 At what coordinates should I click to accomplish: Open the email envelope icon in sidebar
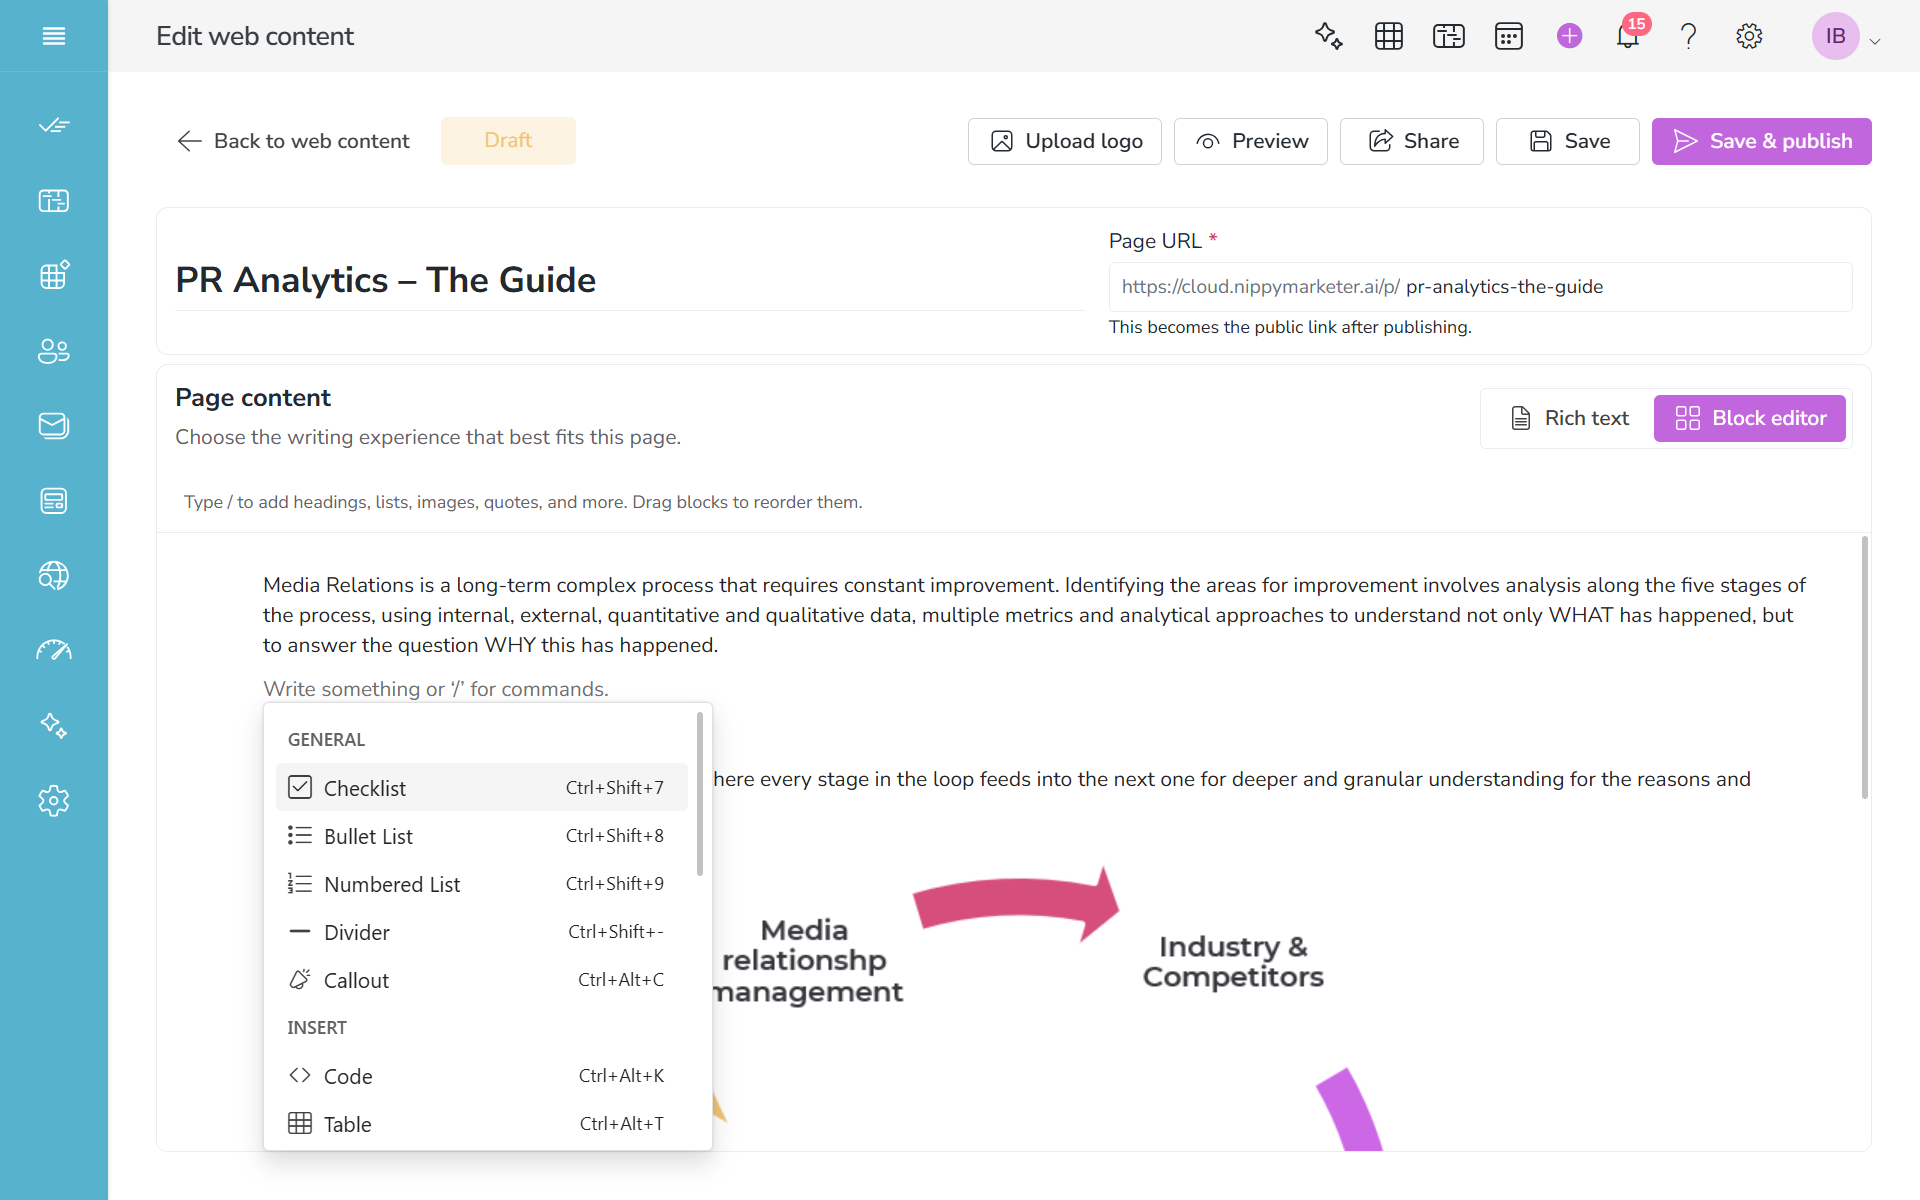click(54, 425)
